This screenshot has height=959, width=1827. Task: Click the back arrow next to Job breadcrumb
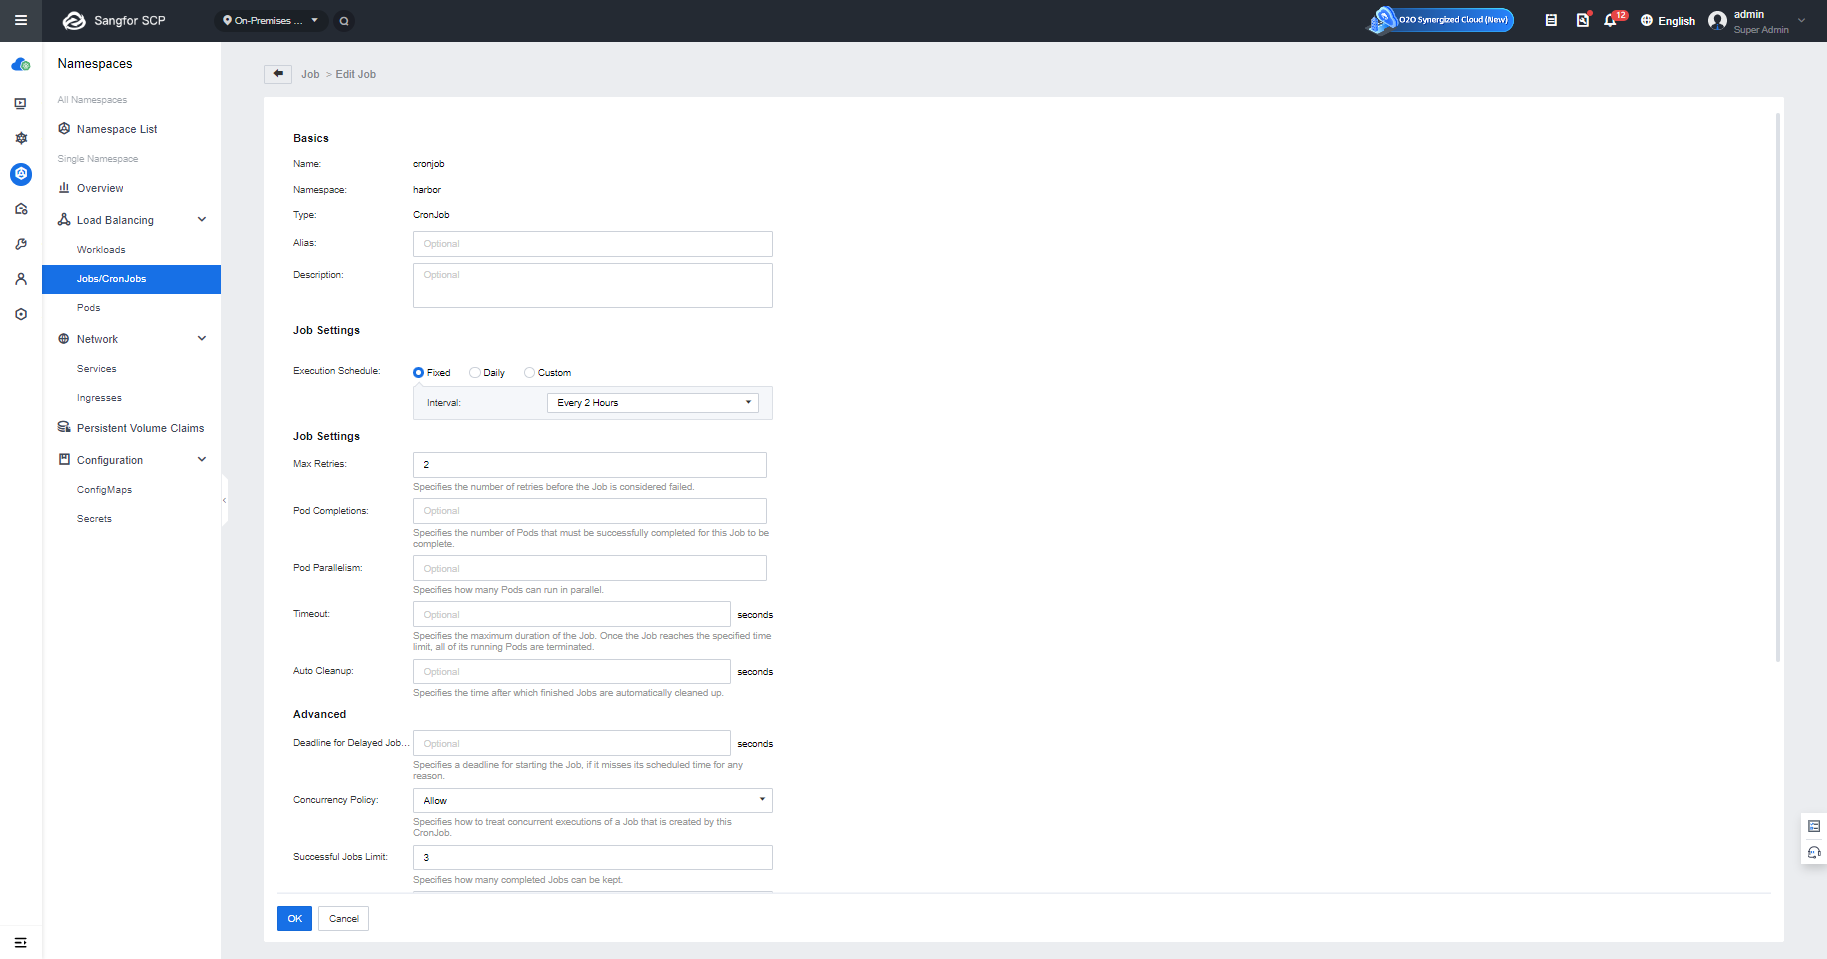point(278,74)
